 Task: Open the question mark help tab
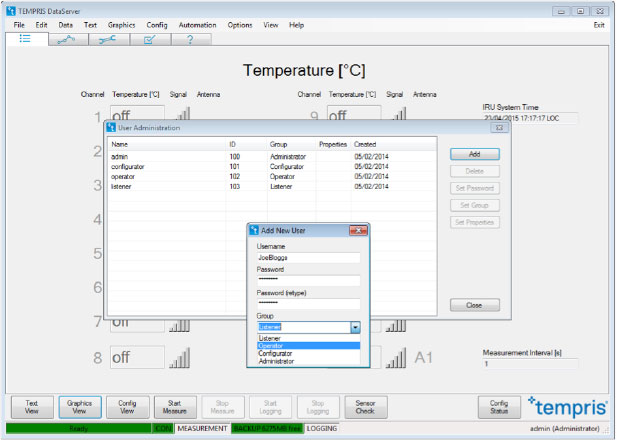tap(190, 39)
